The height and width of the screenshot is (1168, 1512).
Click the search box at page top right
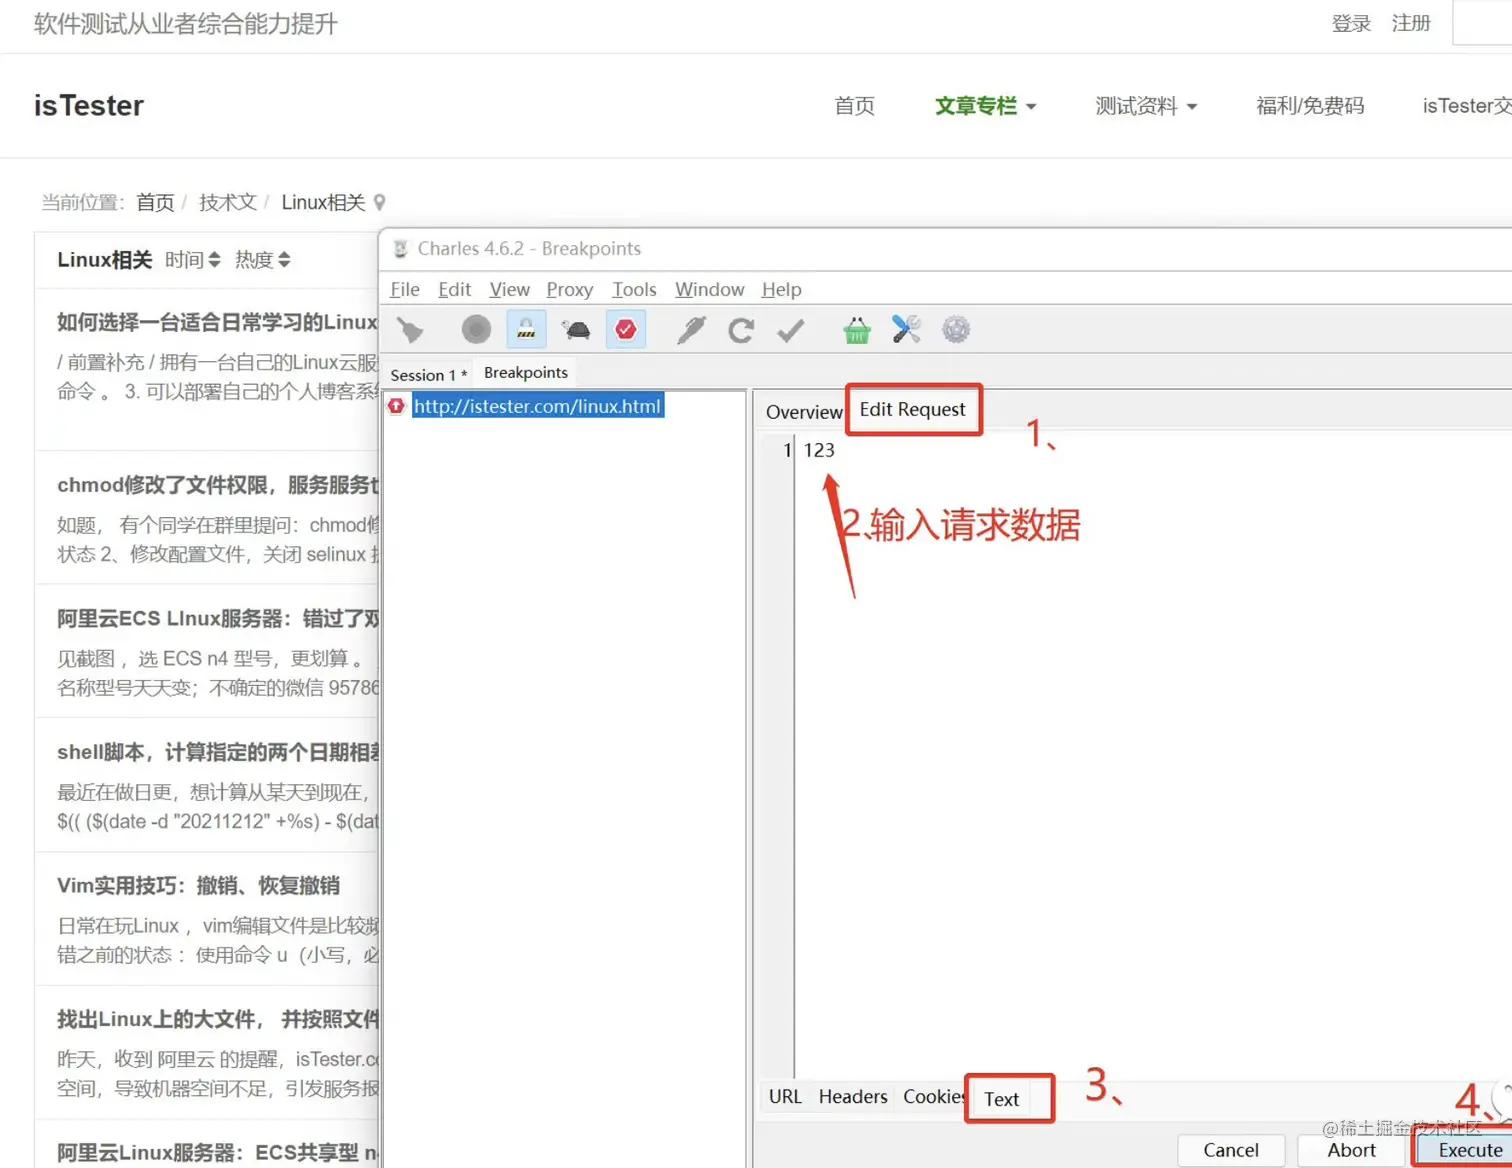1482,23
